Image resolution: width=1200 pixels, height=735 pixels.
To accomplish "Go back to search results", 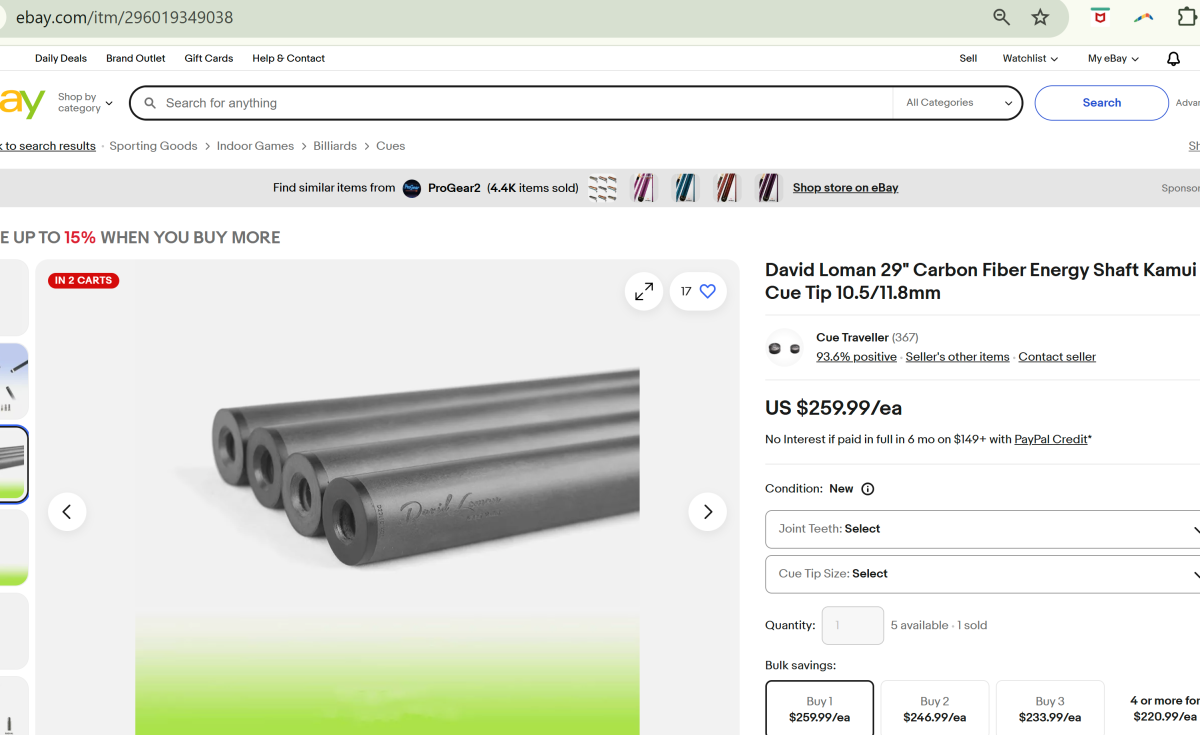I will pos(48,146).
